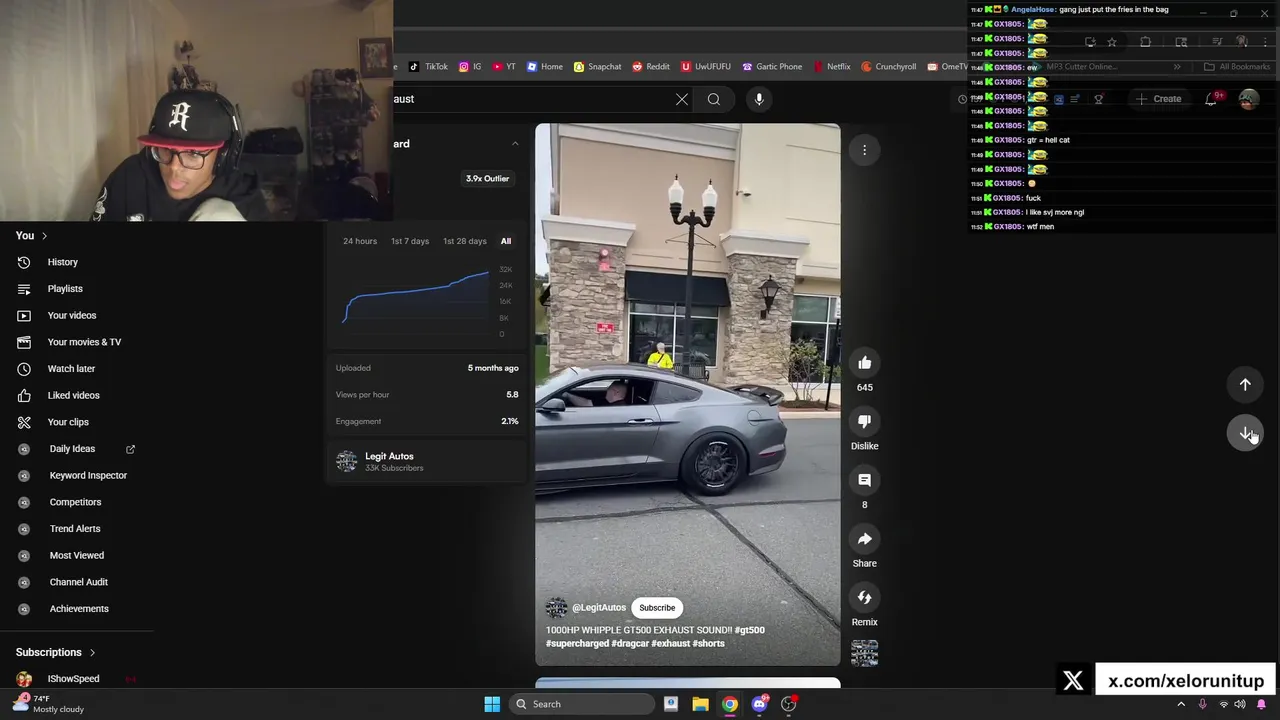
Task: Open @LegitAutos channel handle
Action: pyautogui.click(x=599, y=608)
